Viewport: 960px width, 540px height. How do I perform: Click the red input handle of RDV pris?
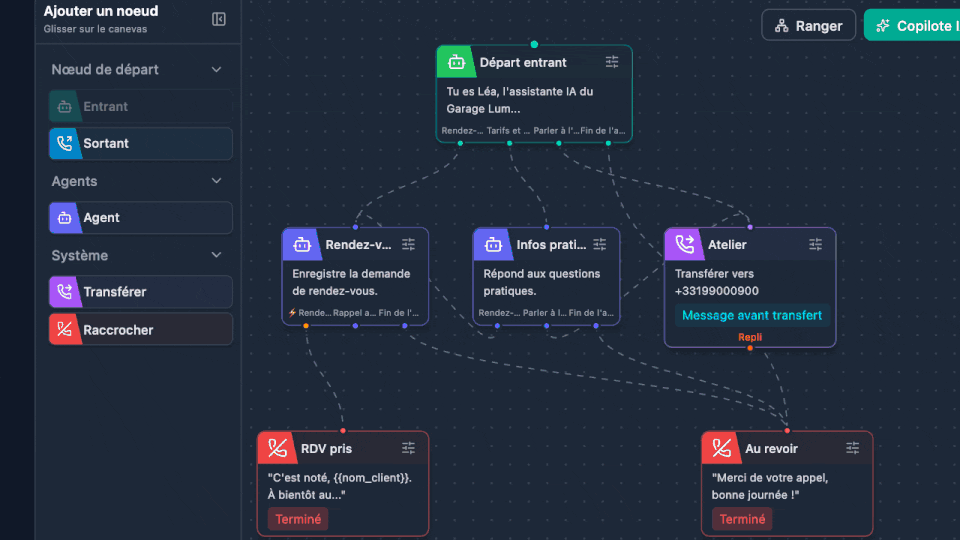coord(343,431)
